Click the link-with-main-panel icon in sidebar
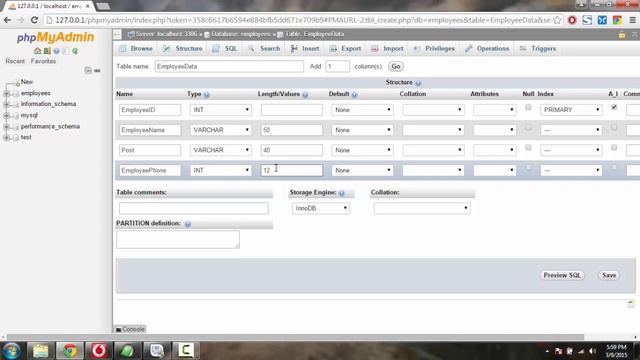640x360 pixels. coord(97,70)
